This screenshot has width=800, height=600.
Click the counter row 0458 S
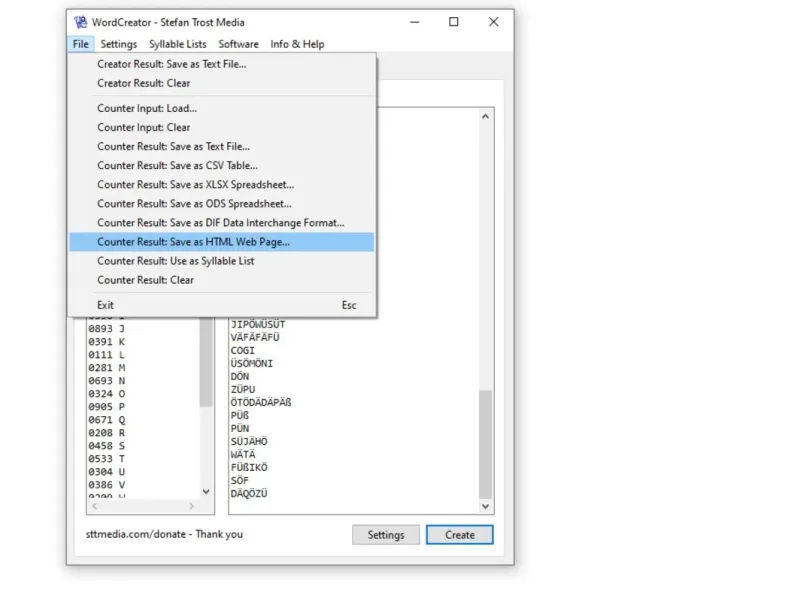click(x=107, y=446)
